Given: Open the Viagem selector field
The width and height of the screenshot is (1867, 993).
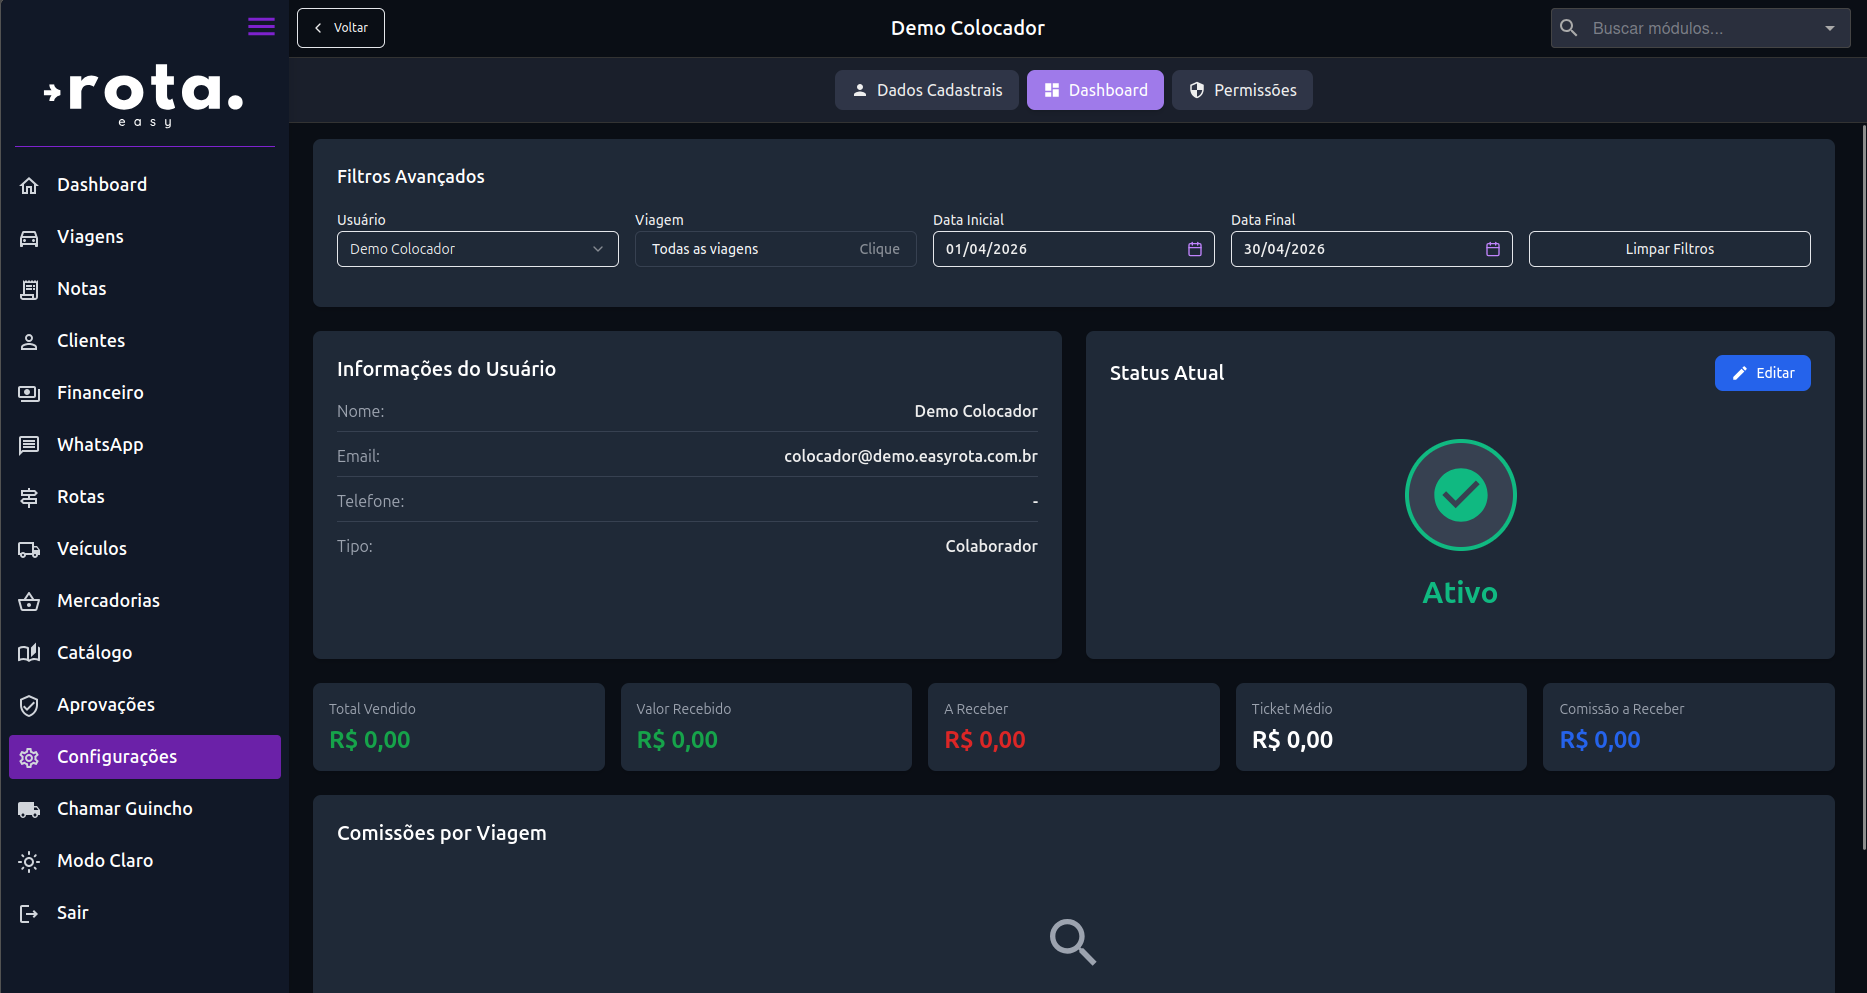Looking at the screenshot, I should point(775,249).
